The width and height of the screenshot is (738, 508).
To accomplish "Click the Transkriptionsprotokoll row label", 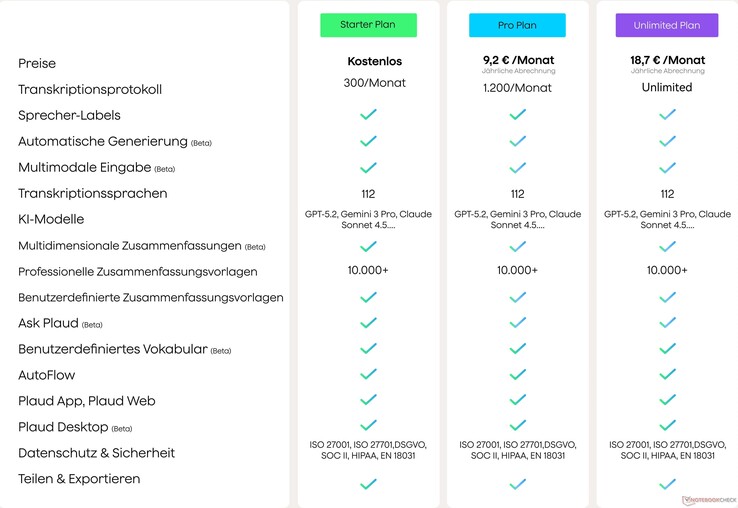I will tap(90, 90).
